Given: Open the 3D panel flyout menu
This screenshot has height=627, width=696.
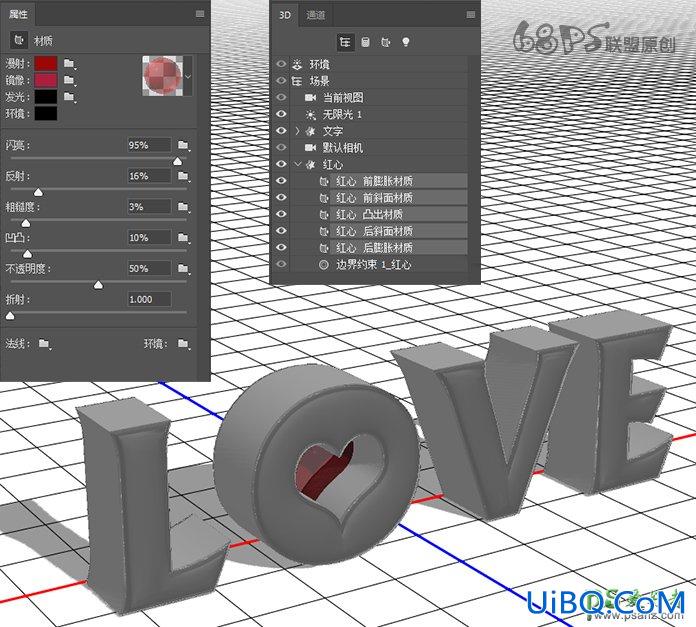Looking at the screenshot, I should (x=471, y=15).
